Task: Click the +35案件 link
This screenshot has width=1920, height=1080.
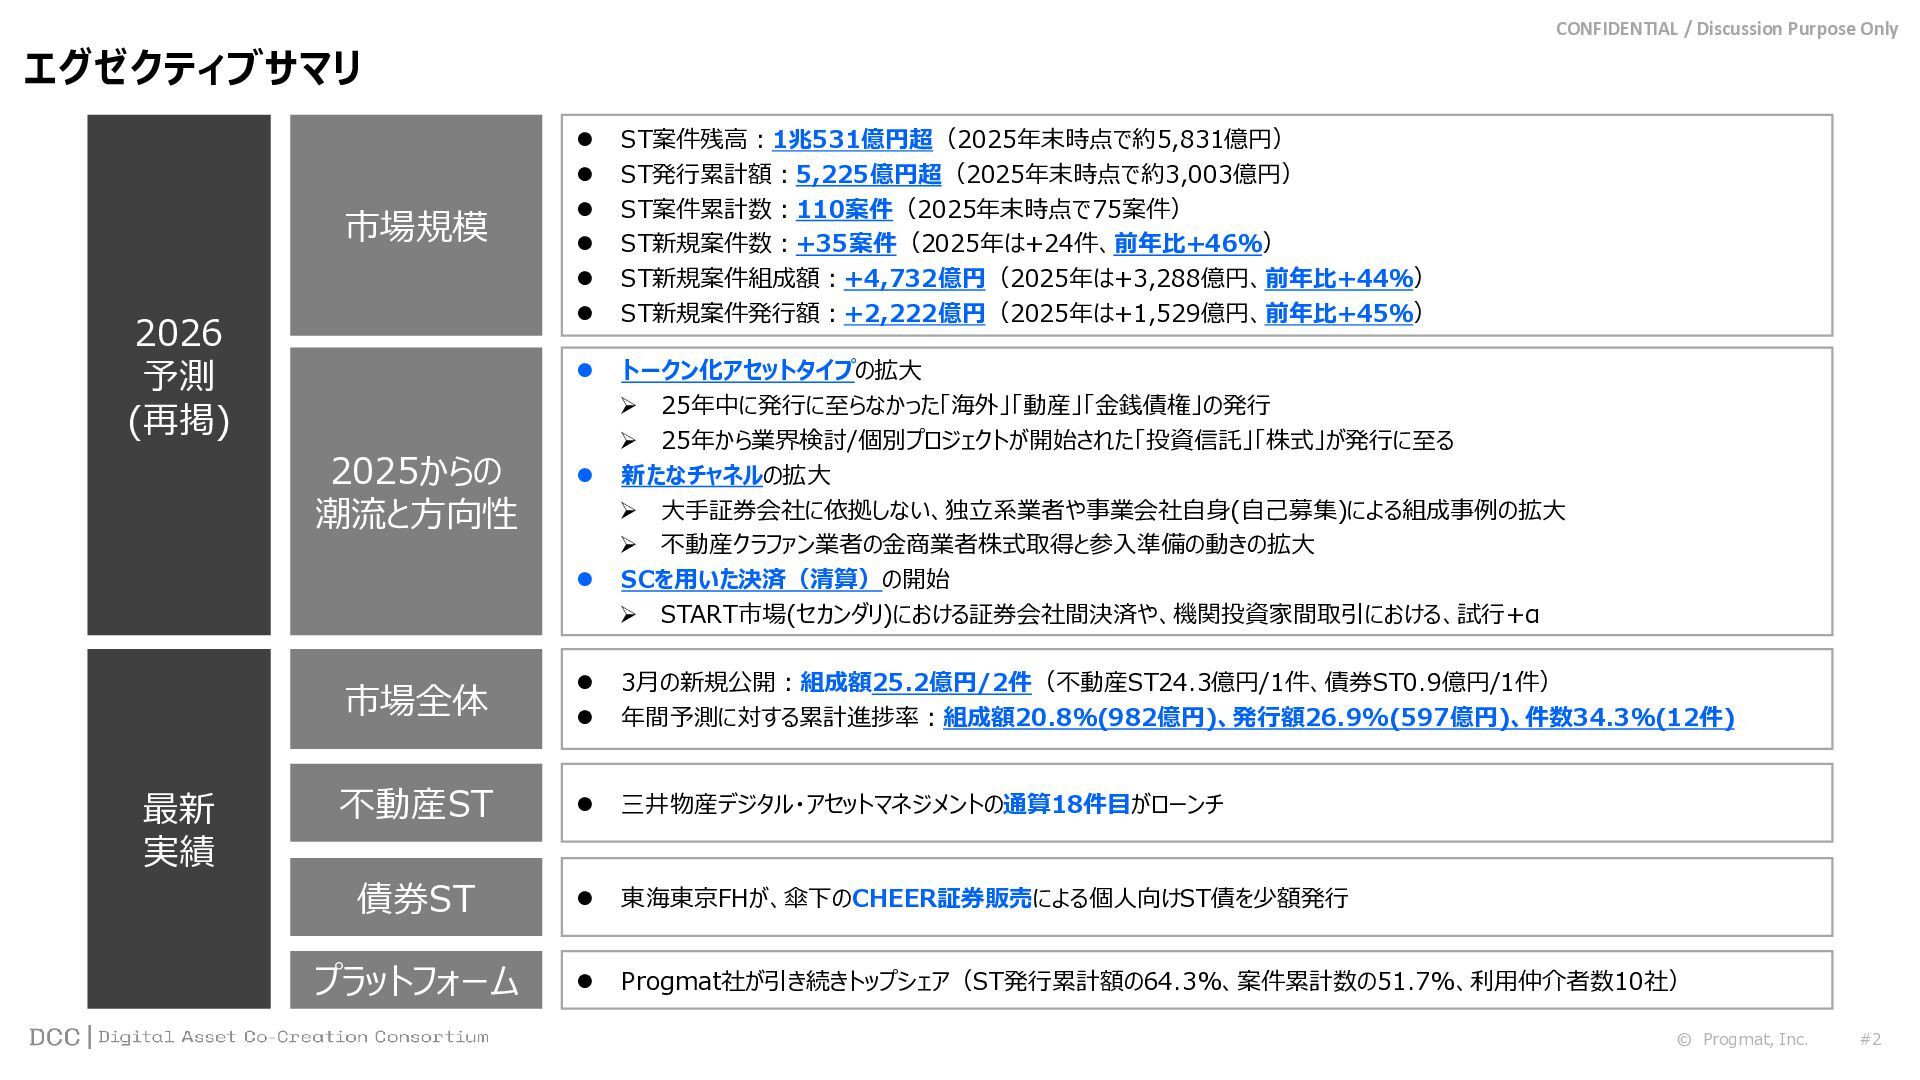Action: coord(845,243)
